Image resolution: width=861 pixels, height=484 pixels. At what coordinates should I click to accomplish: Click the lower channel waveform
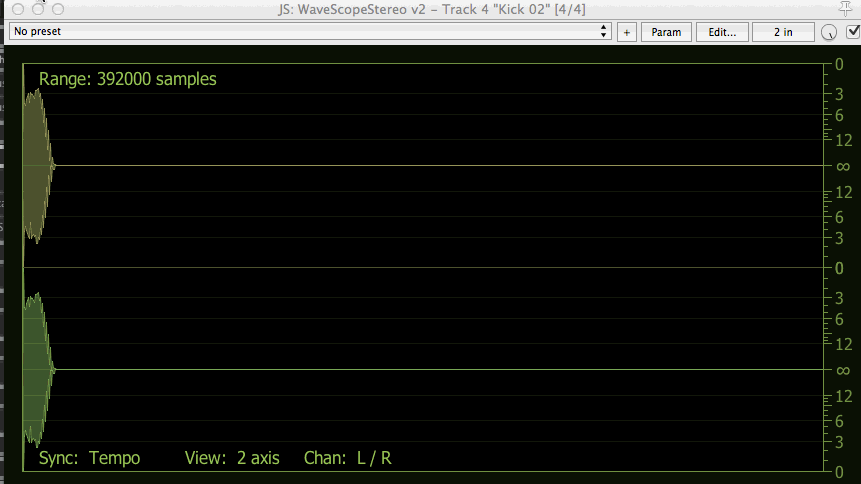click(x=37, y=369)
